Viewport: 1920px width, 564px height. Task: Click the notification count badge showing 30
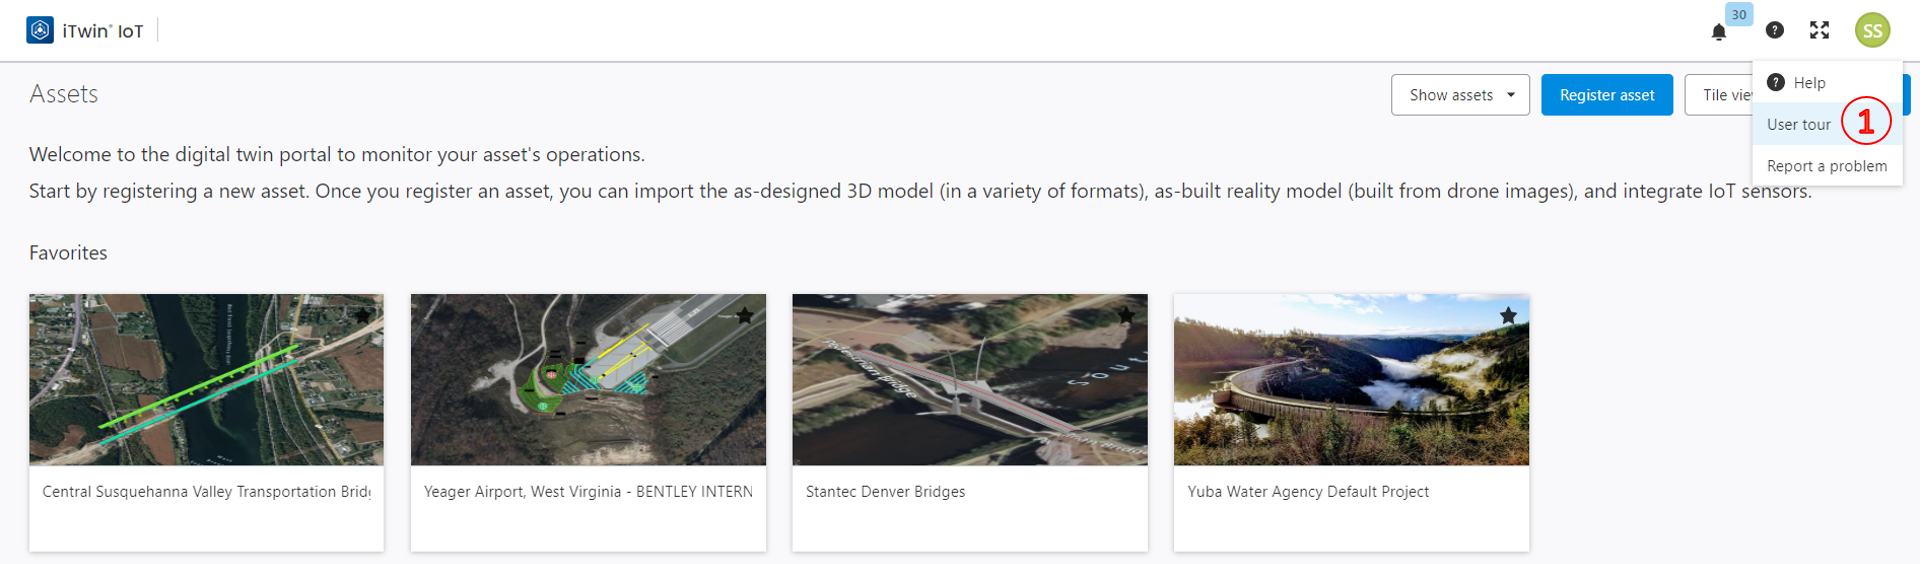pyautogui.click(x=1739, y=15)
